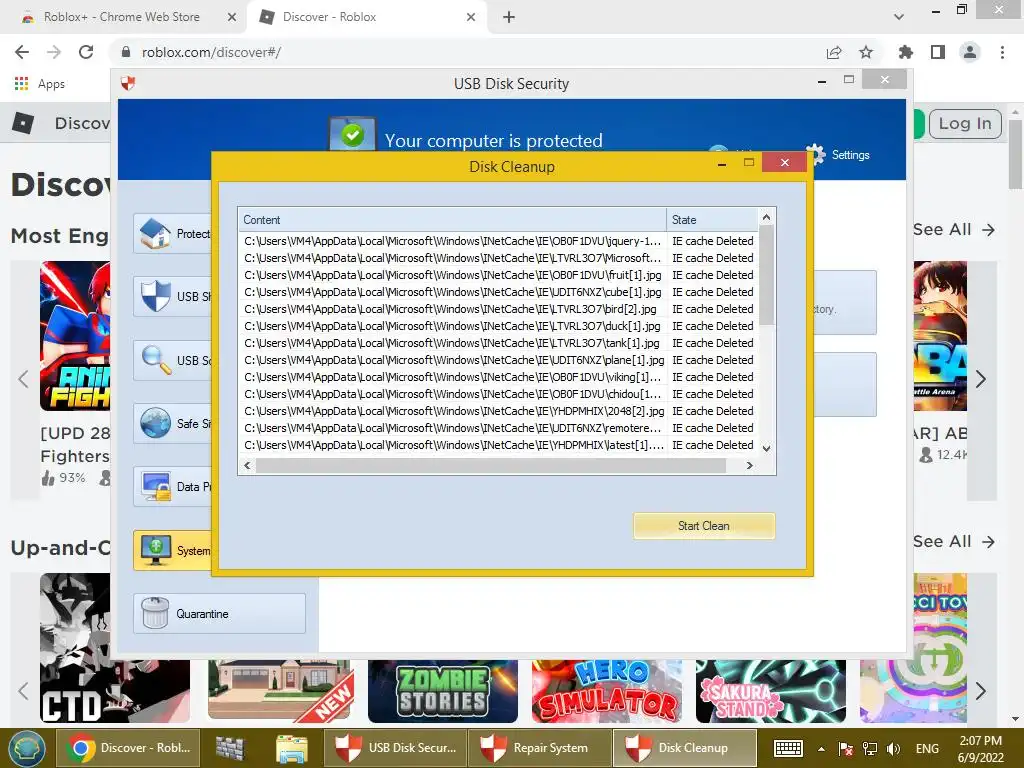Click the horizontal scroll right arrow
The height and width of the screenshot is (768, 1024).
[x=750, y=466]
